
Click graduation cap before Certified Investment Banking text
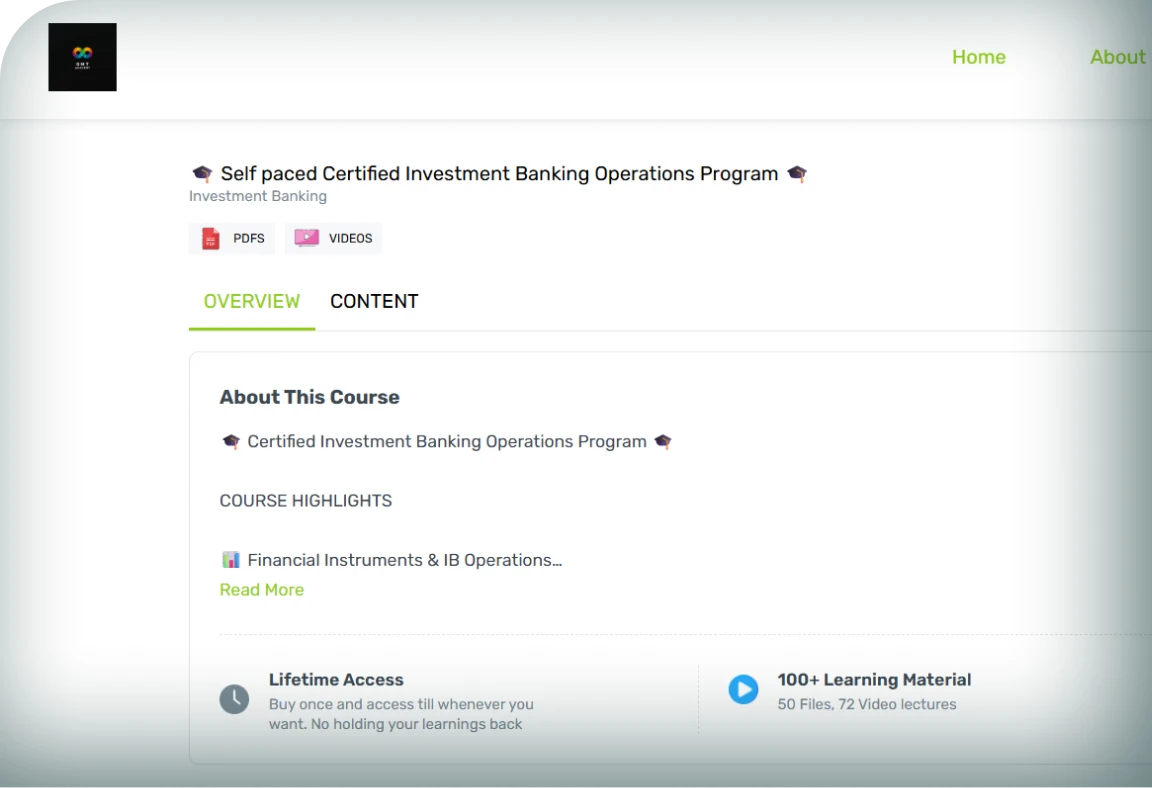[231, 441]
